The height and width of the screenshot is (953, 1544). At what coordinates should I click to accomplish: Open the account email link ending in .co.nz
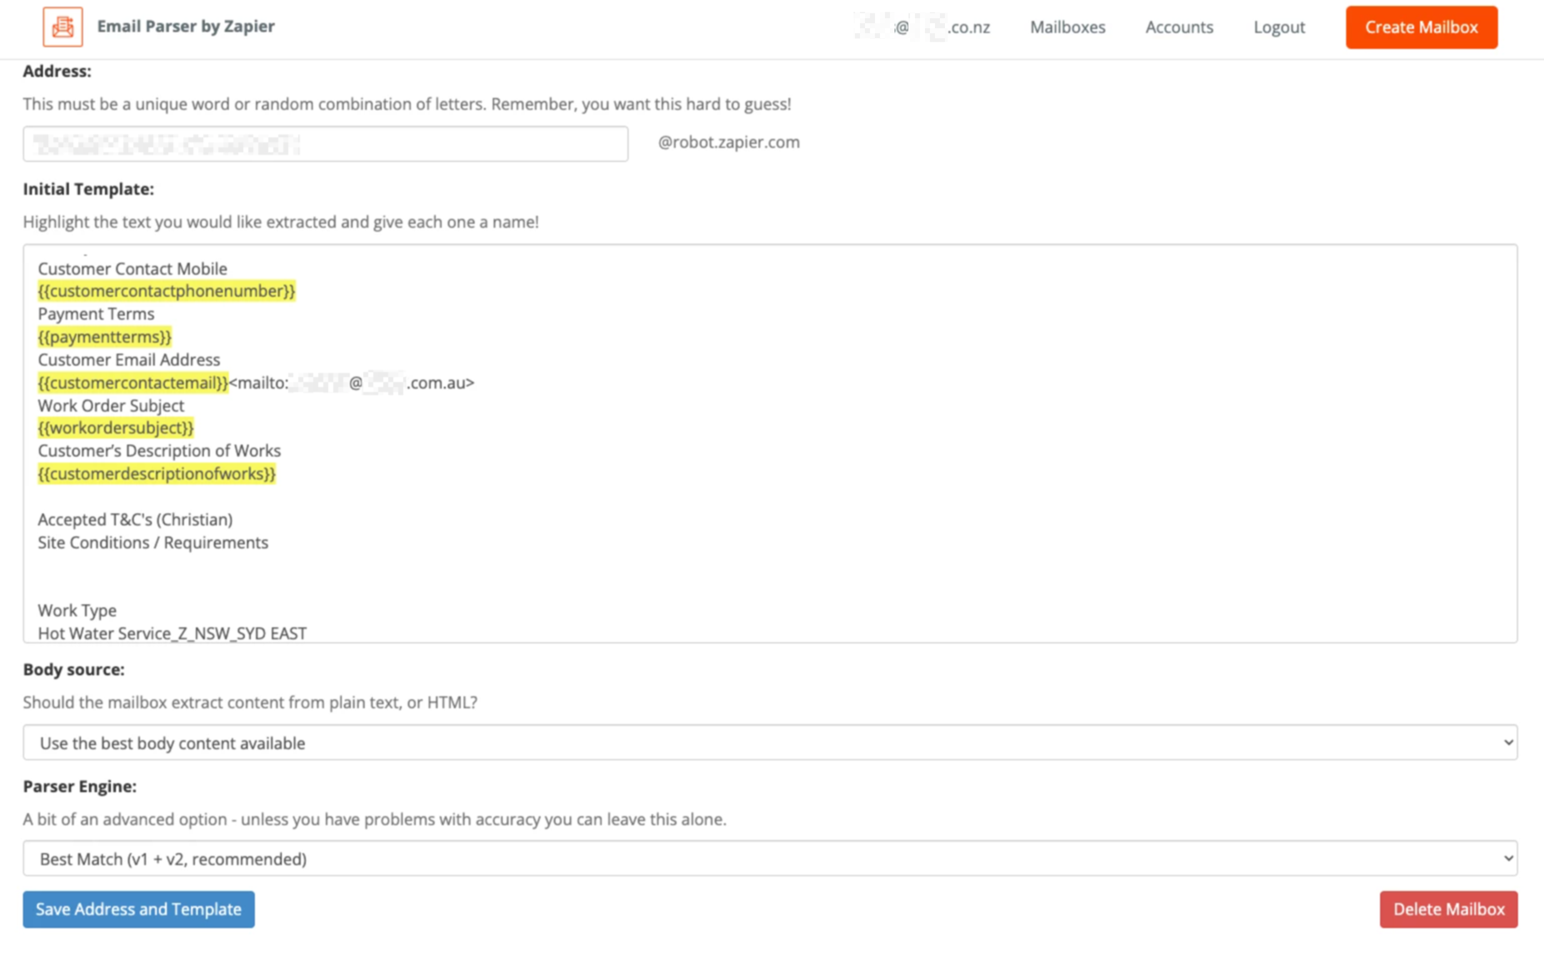923,28
